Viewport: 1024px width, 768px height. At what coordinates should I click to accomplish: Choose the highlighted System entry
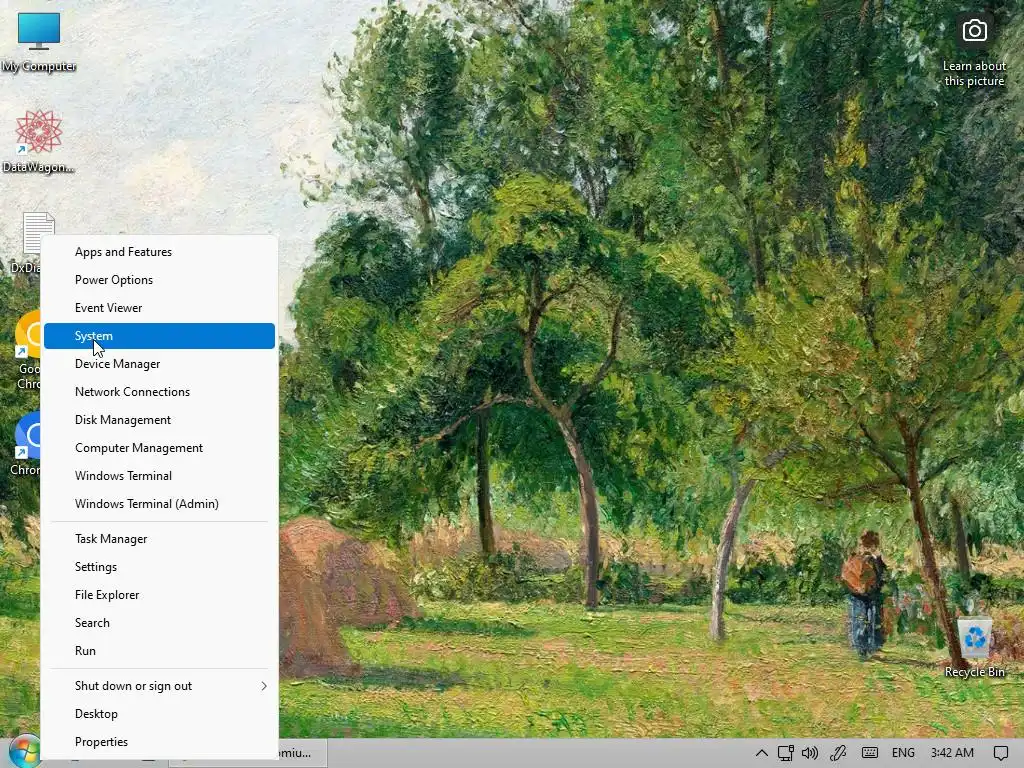[x=159, y=336]
